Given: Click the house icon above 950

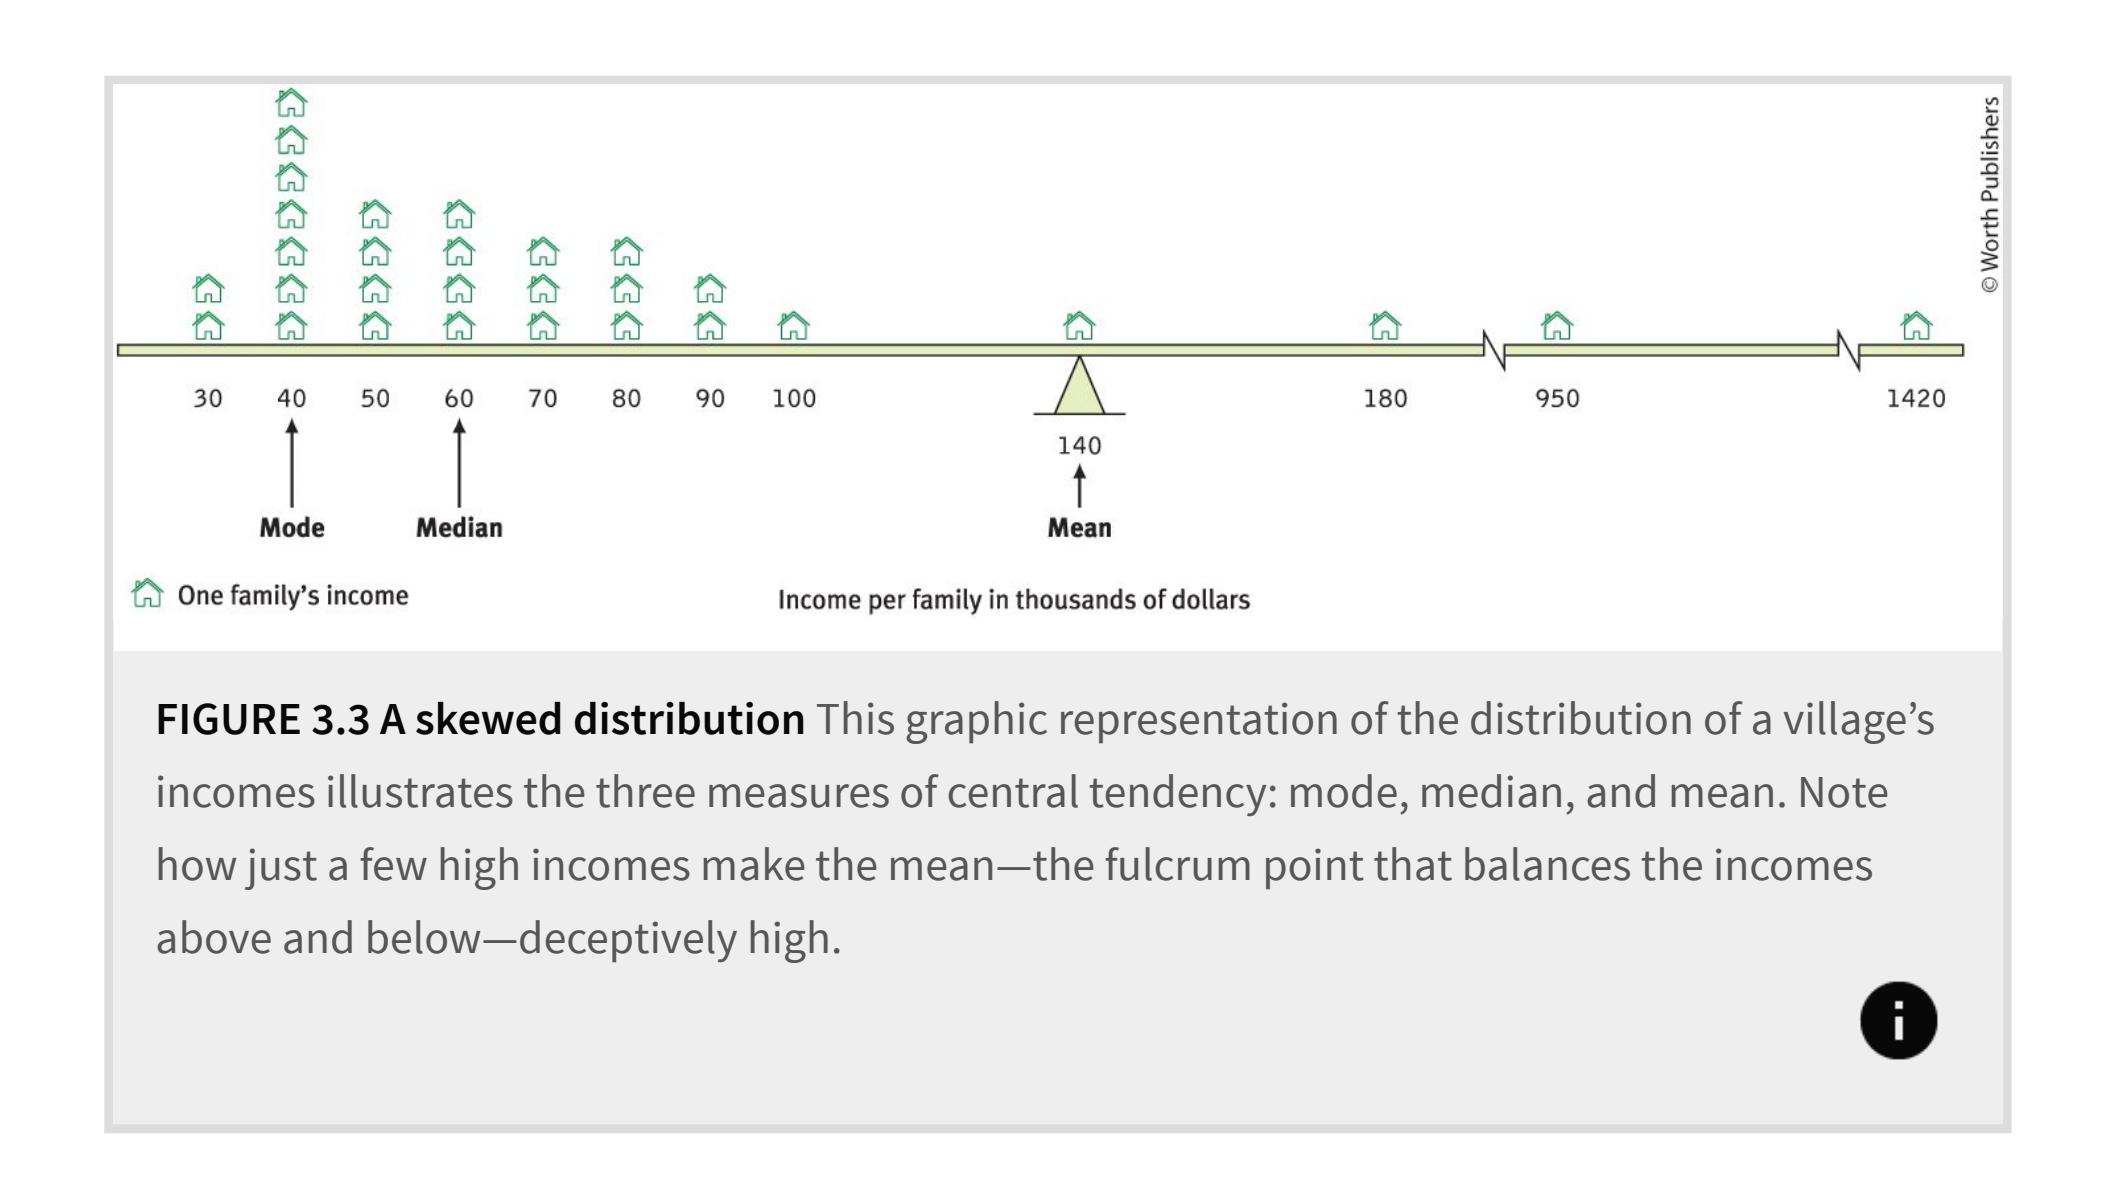Looking at the screenshot, I should (1556, 326).
